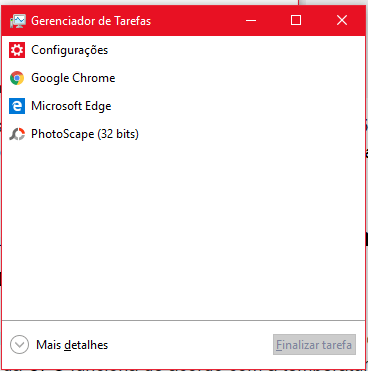The width and height of the screenshot is (368, 371).
Task: Select the PhotoScape app icon
Action: tap(17, 134)
